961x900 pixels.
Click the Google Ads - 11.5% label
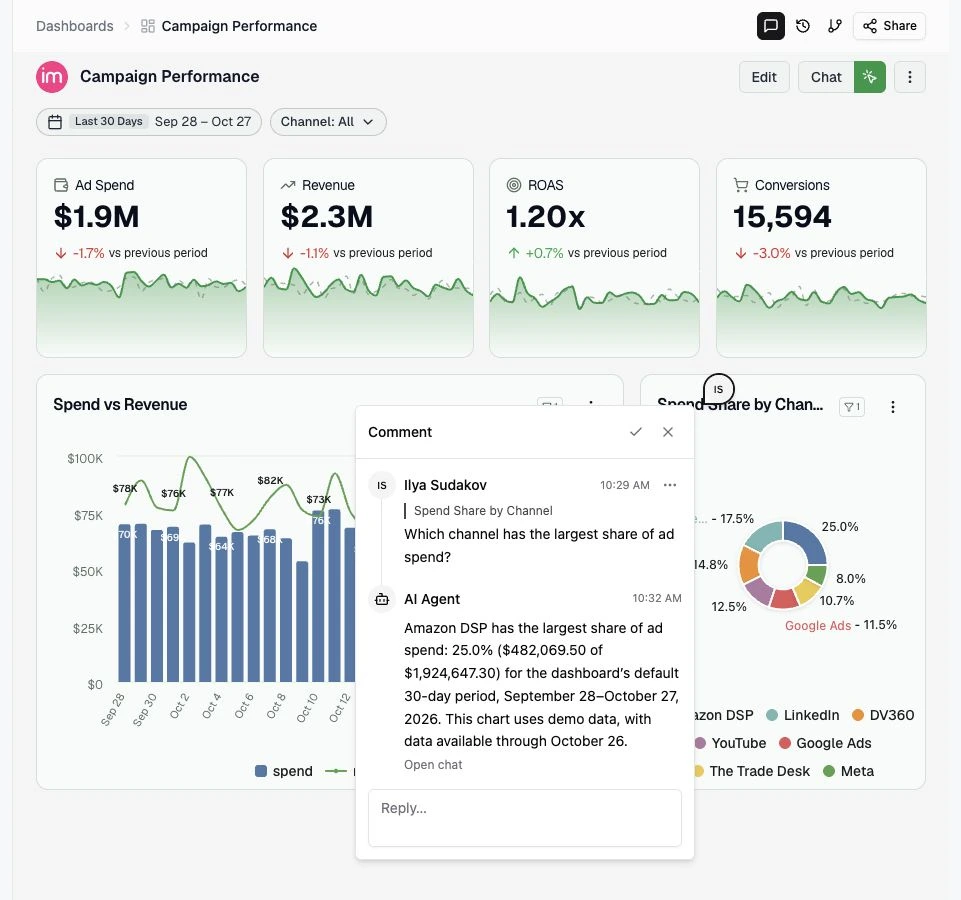[841, 625]
